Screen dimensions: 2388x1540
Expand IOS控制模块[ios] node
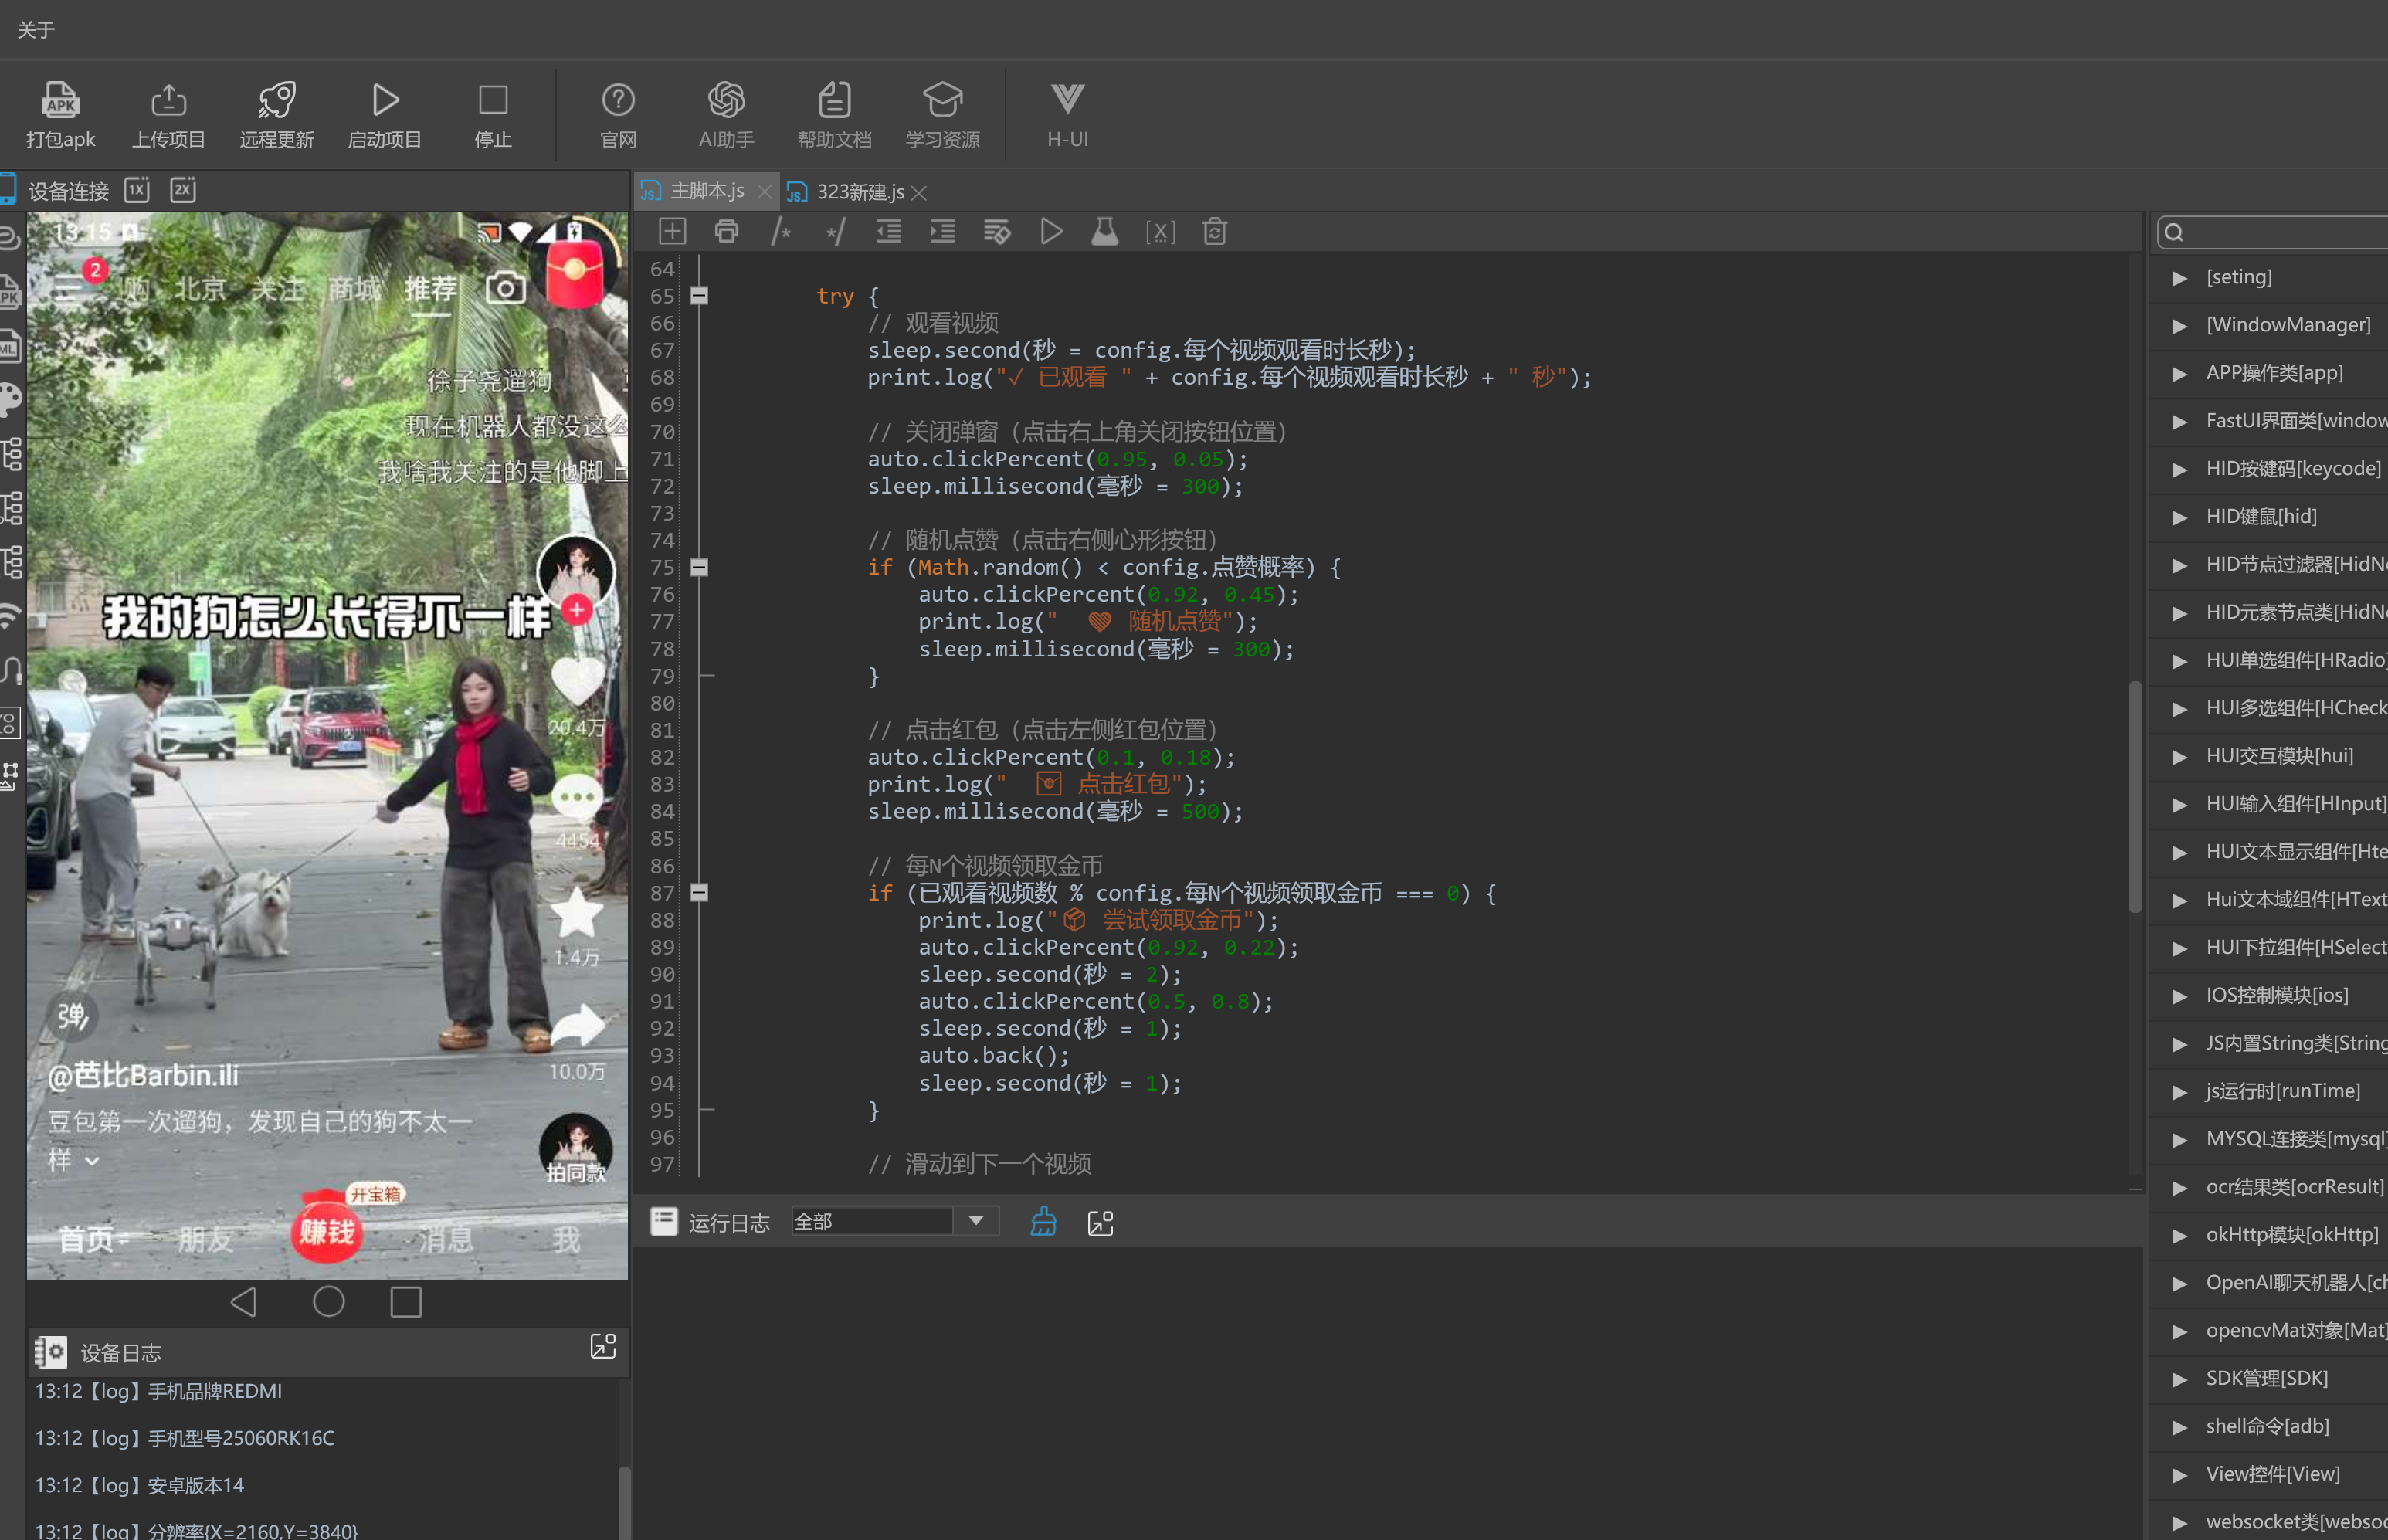point(2179,996)
